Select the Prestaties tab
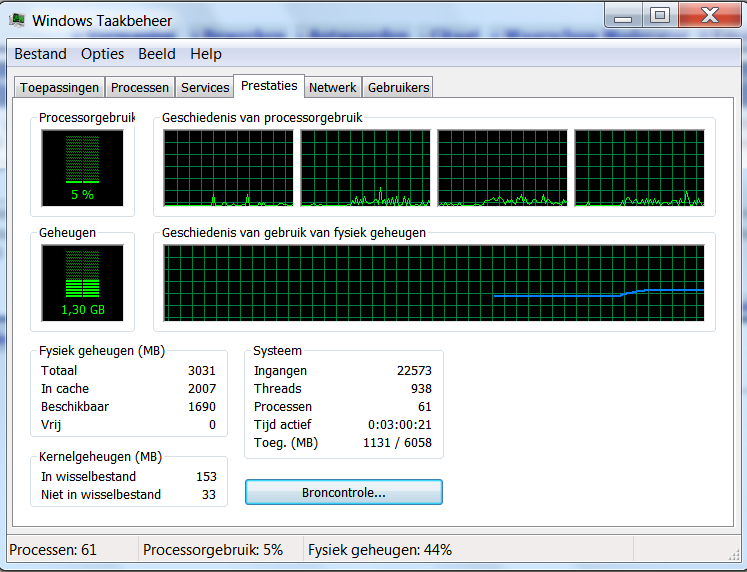The width and height of the screenshot is (747, 572). pos(269,86)
